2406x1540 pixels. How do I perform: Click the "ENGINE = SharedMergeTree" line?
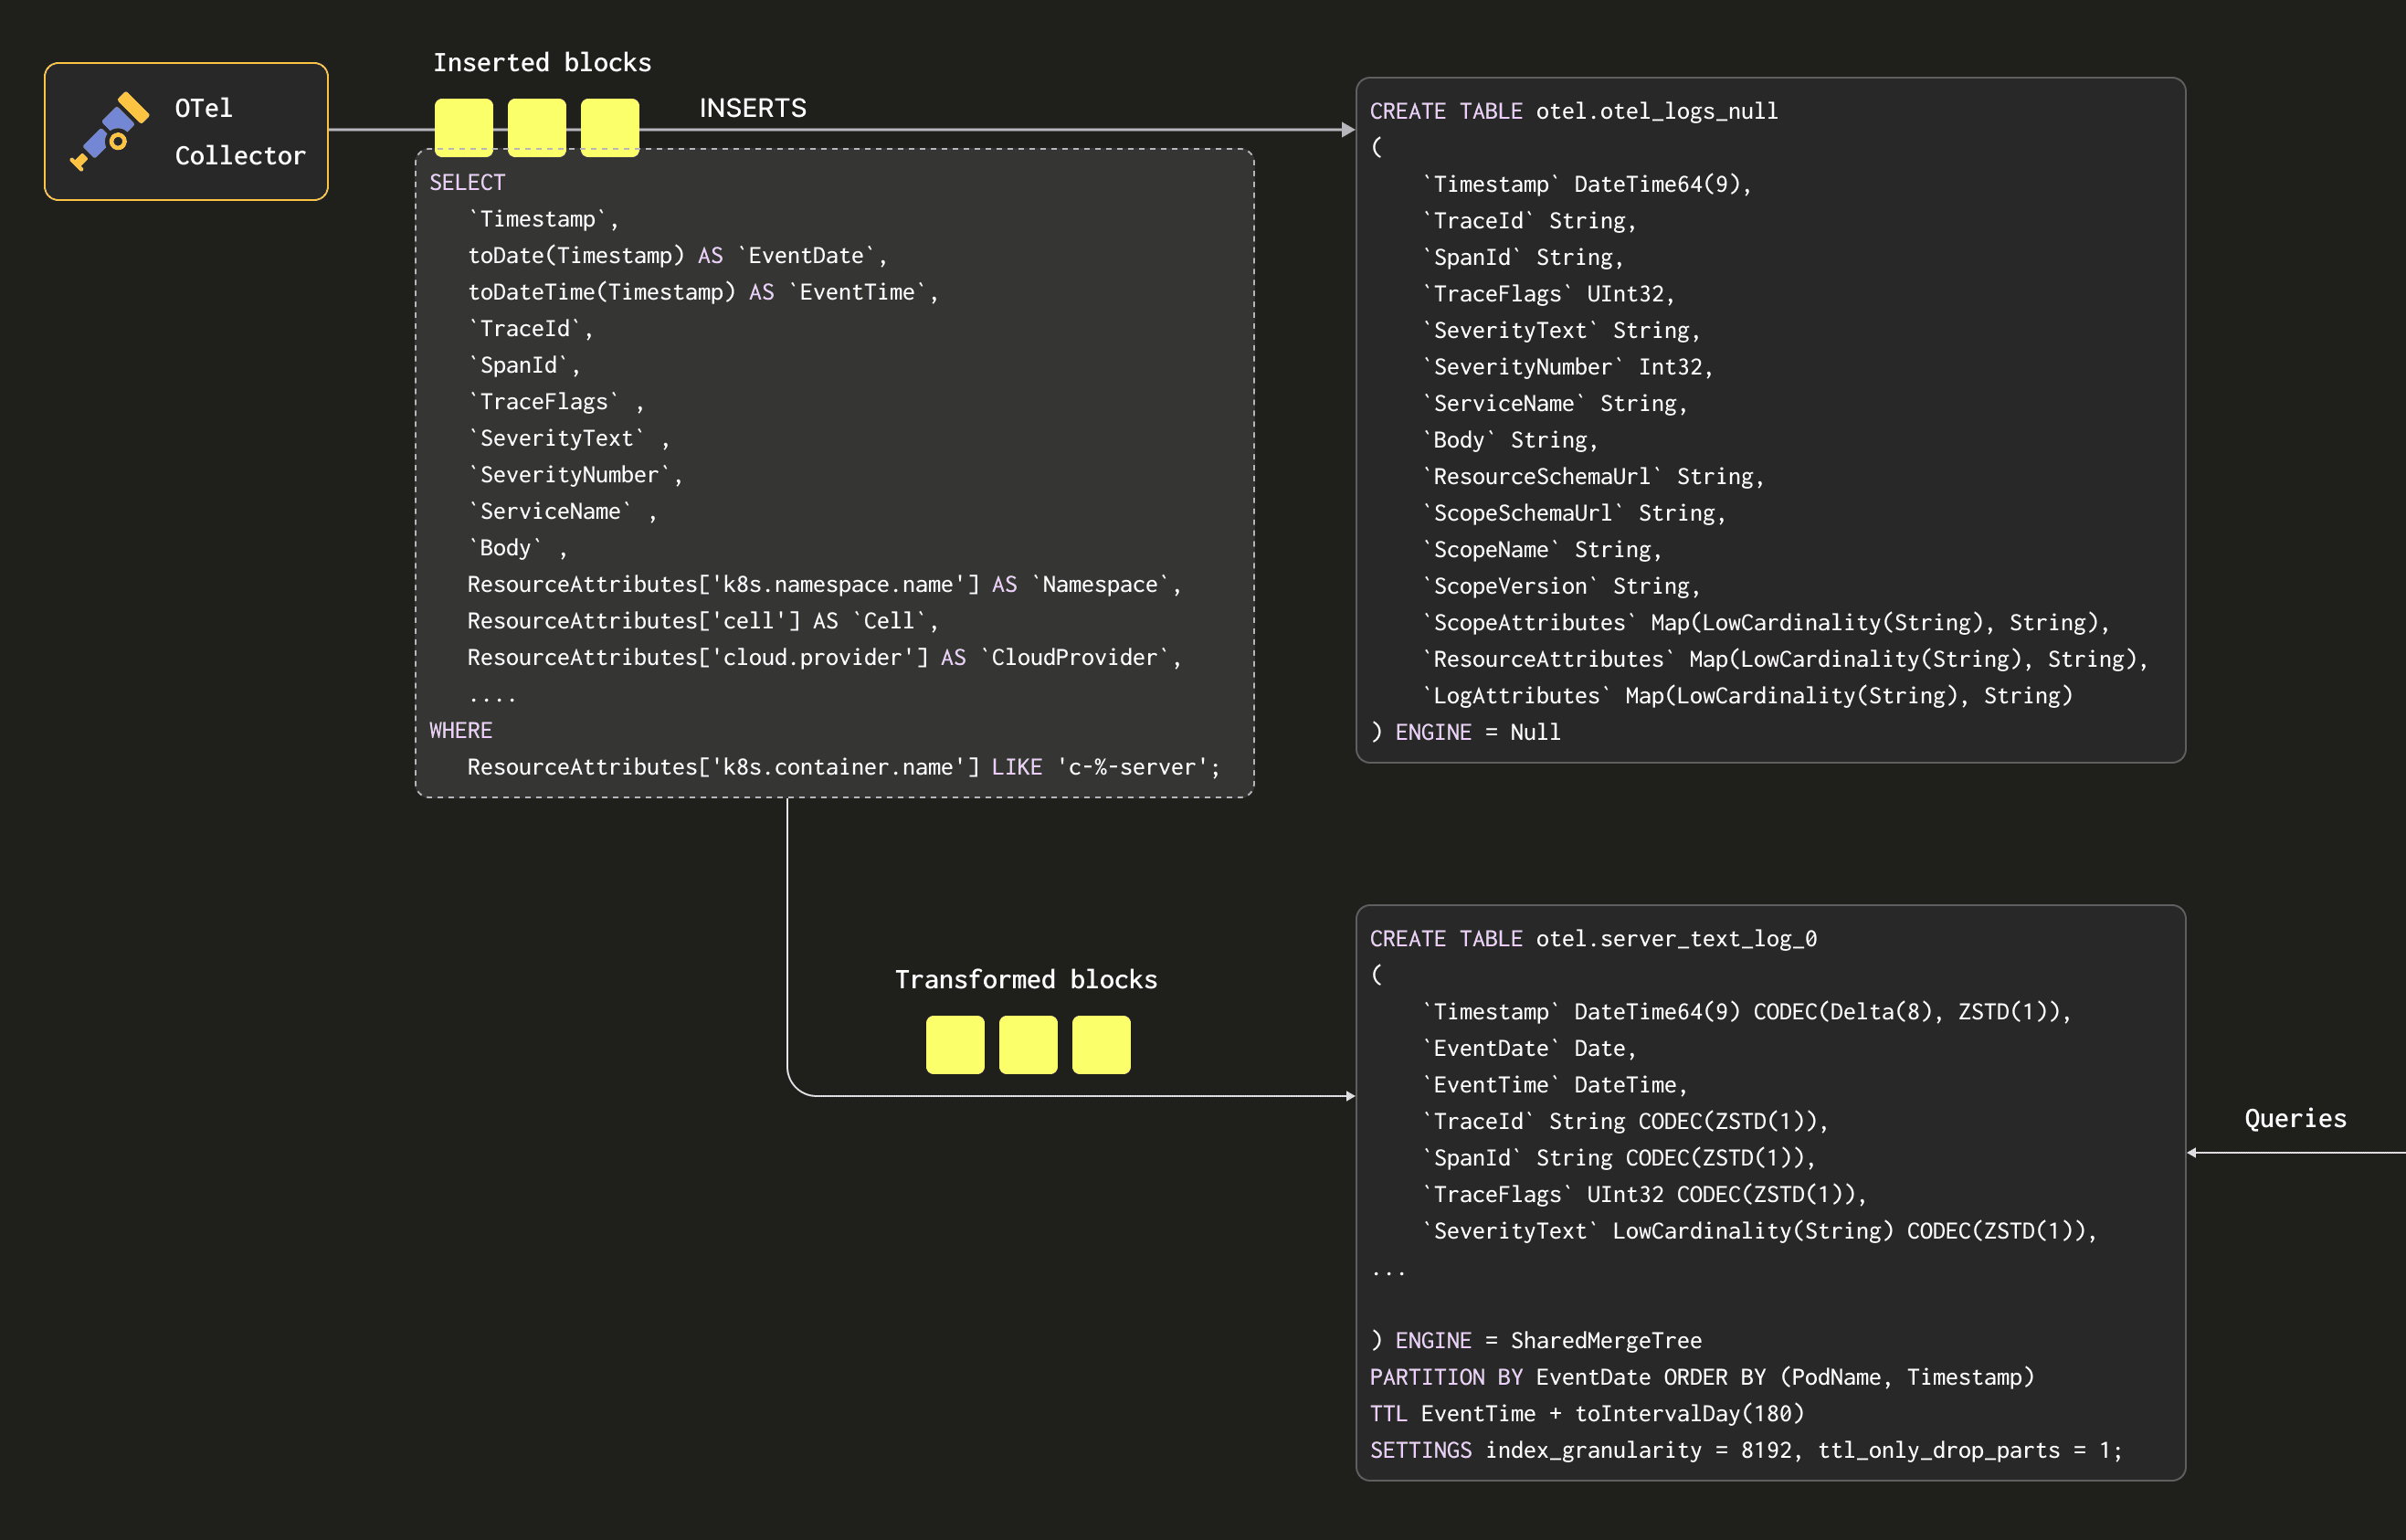pos(1547,1341)
